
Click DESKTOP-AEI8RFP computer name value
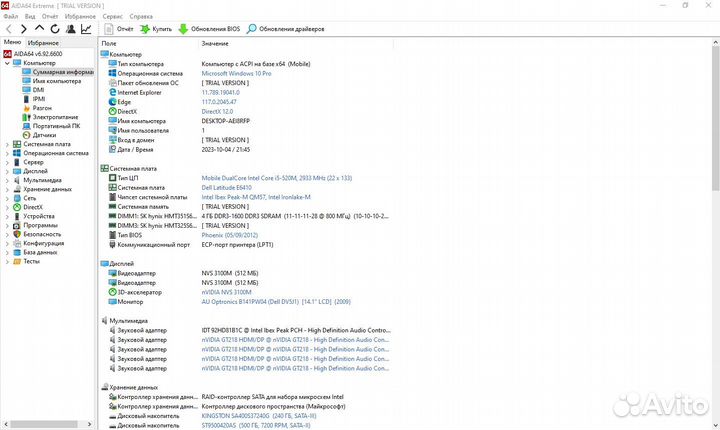225,121
